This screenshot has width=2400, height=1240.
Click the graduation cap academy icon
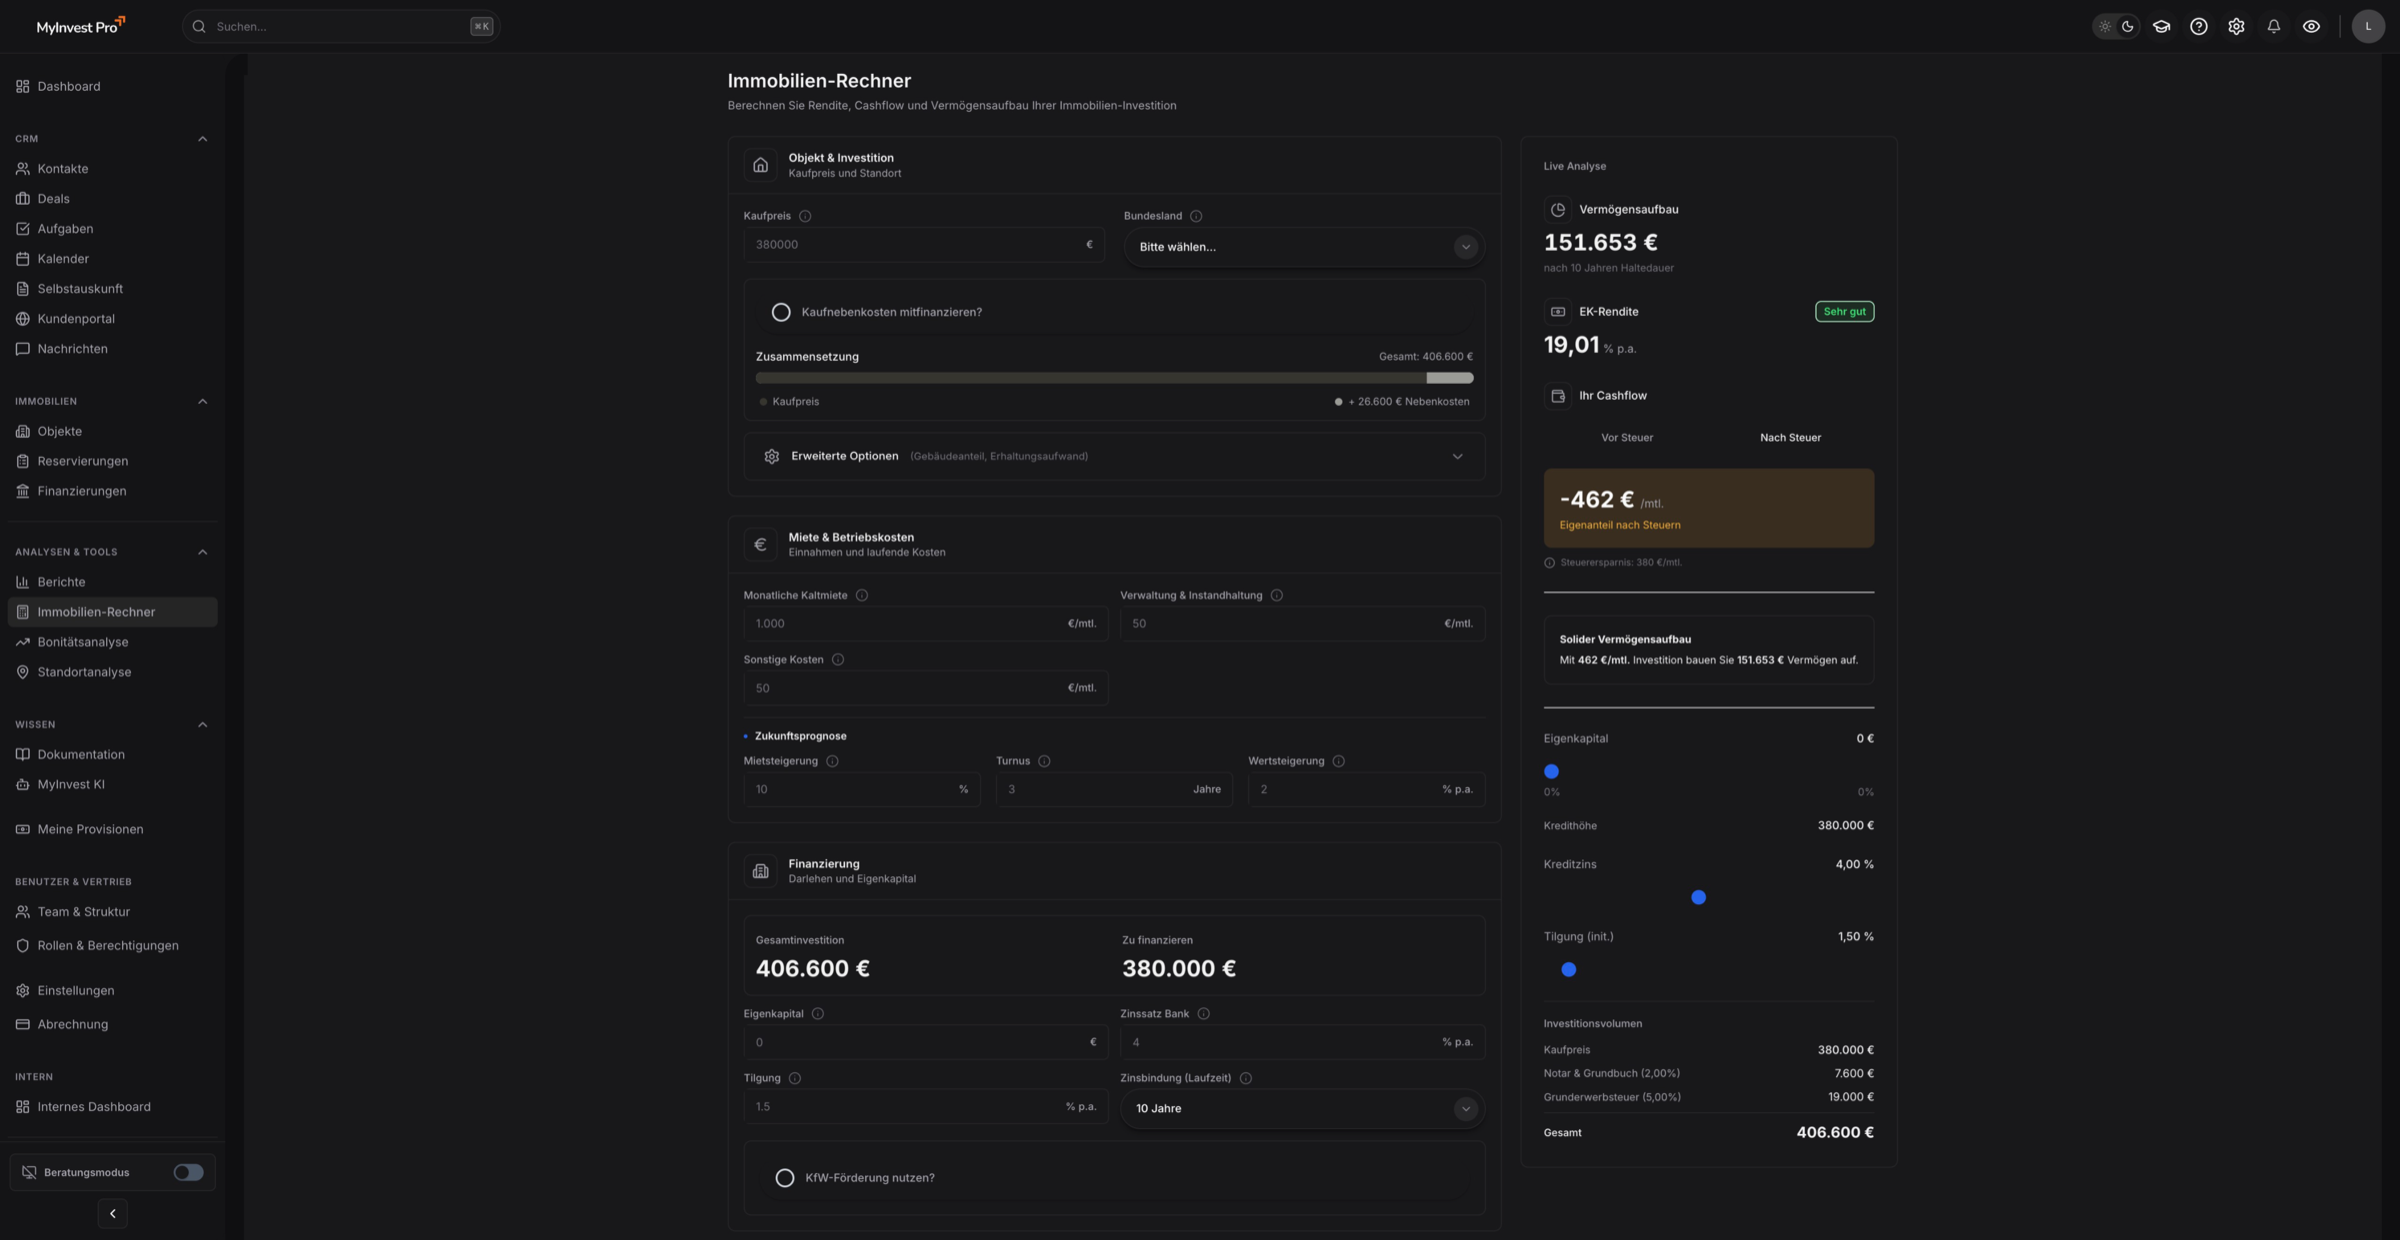2161,27
